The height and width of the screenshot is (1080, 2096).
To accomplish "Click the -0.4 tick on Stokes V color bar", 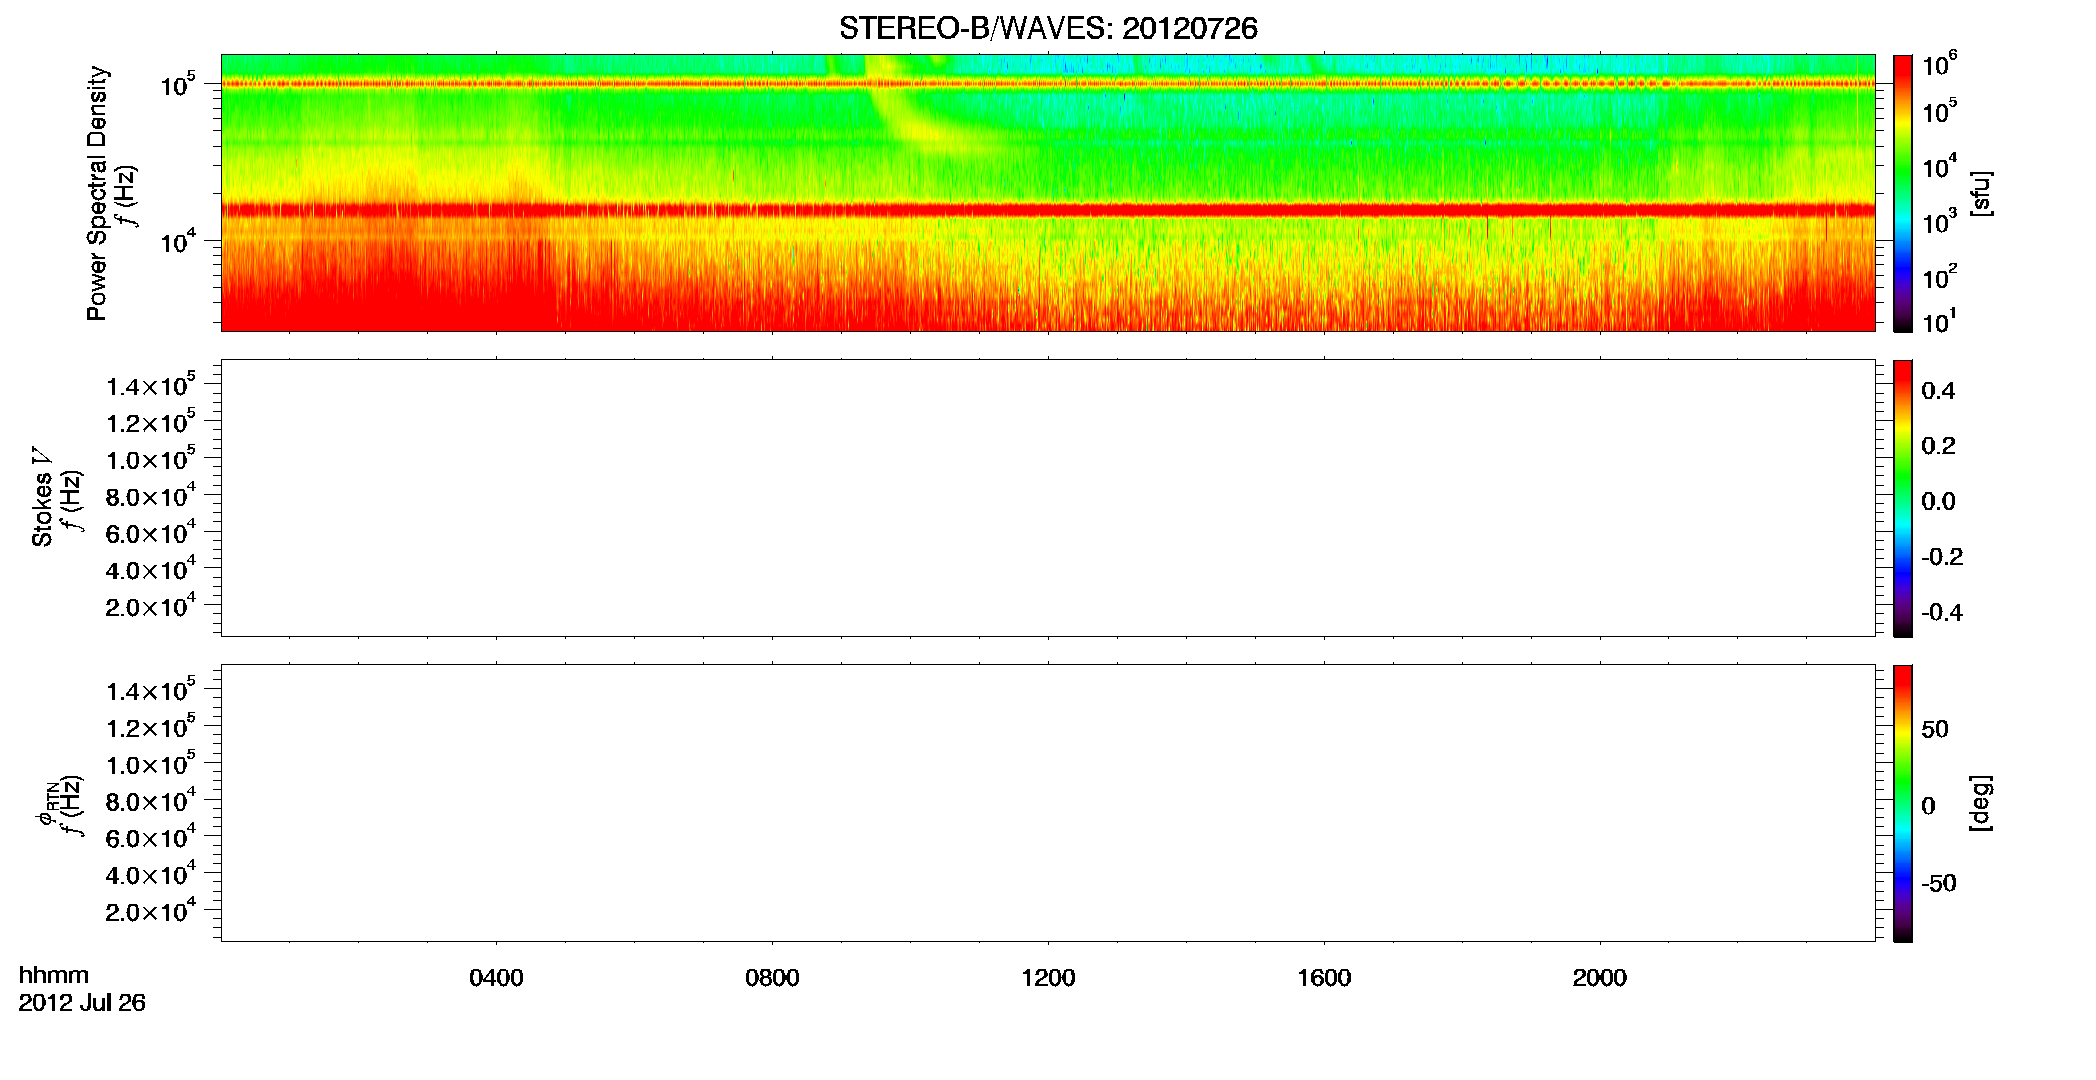I will 1942,612.
